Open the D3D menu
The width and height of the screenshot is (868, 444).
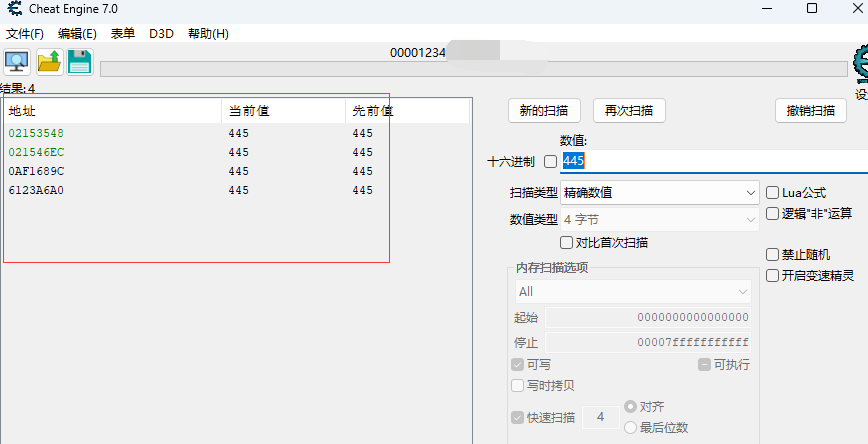coord(161,34)
